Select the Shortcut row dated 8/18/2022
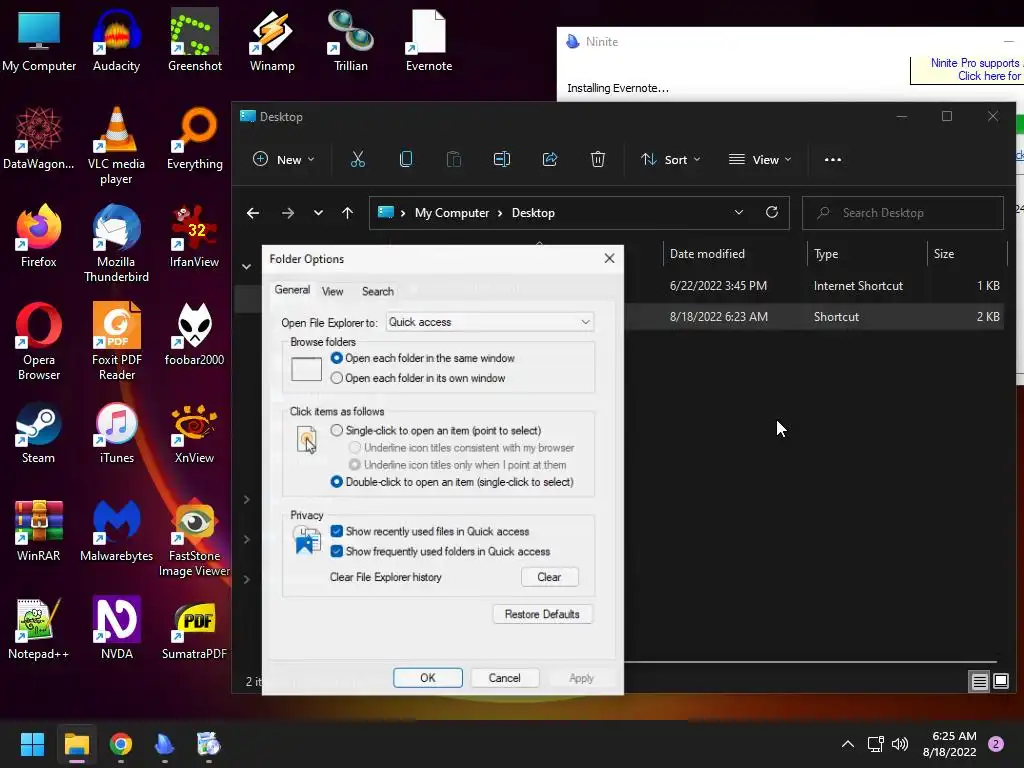This screenshot has width=1024, height=768. 814,317
